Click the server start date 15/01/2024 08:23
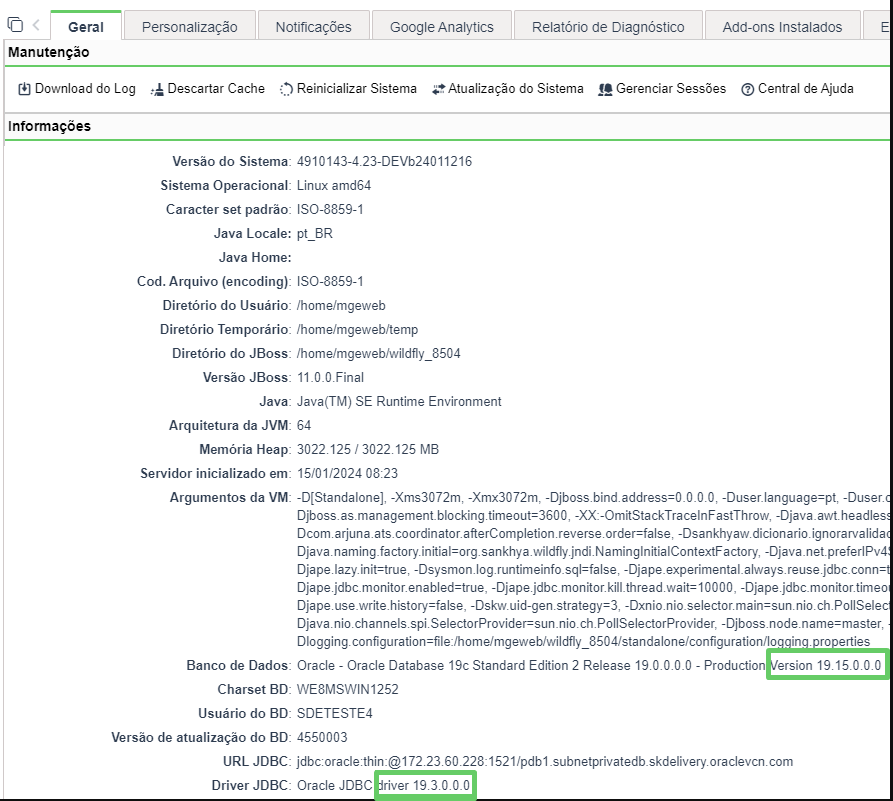The height and width of the screenshot is (801, 893). click(347, 473)
